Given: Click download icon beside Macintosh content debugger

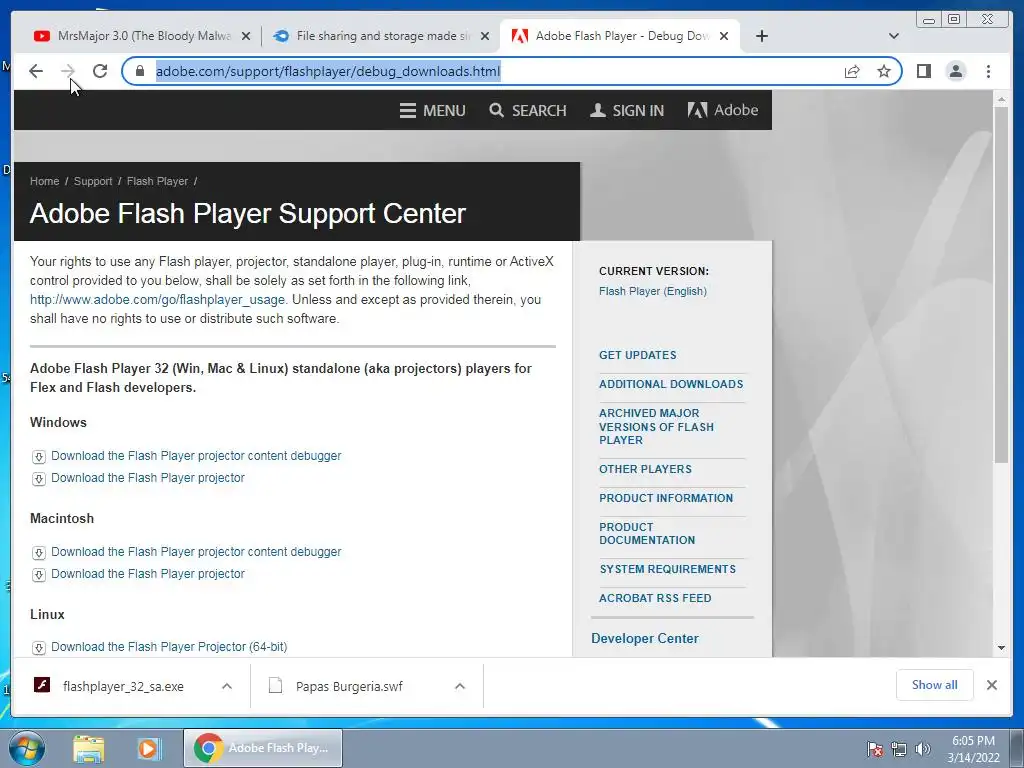Looking at the screenshot, I should click(x=39, y=552).
